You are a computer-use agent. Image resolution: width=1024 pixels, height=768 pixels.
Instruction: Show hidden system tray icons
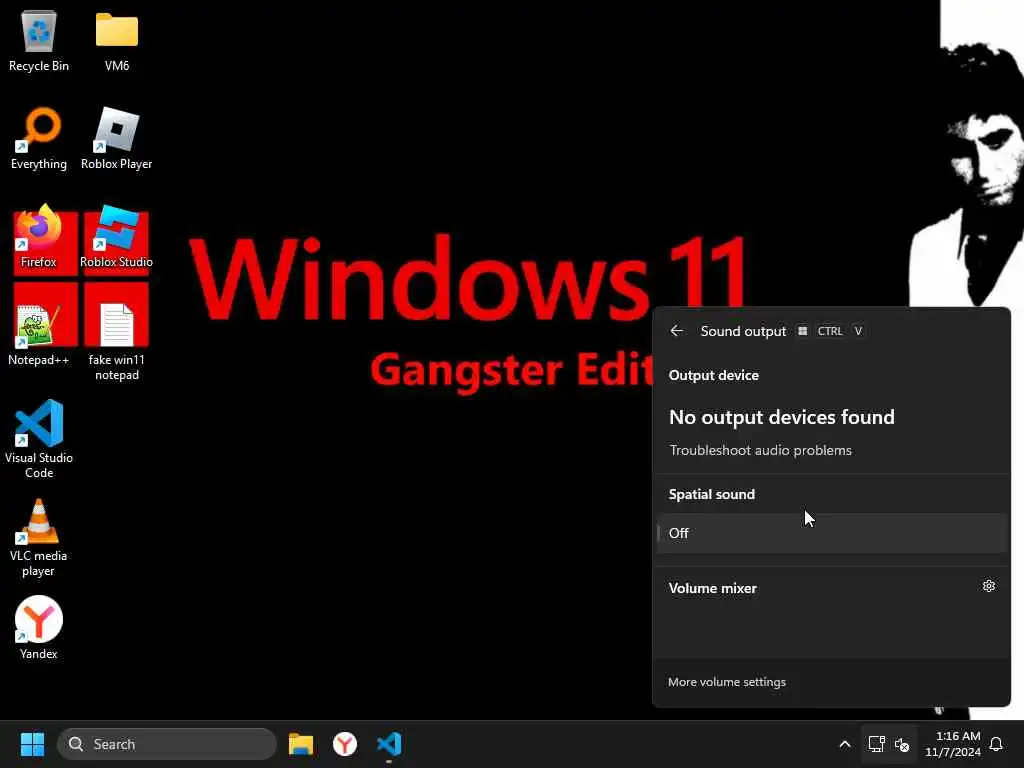(x=844, y=744)
